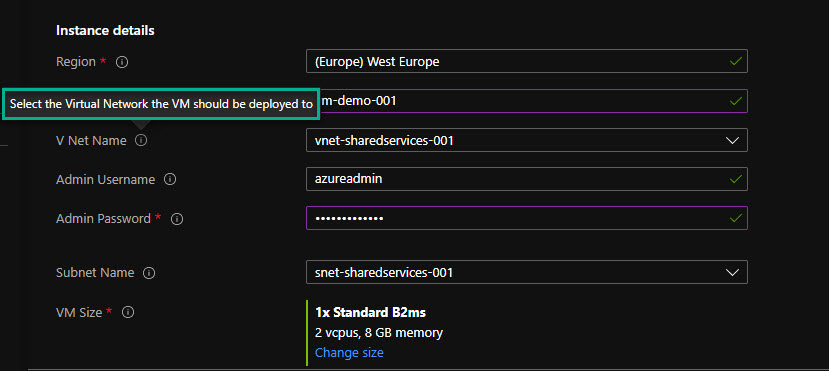This screenshot has height=371, width=829.
Task: Click the info icon next to VM Size
Action: click(128, 312)
